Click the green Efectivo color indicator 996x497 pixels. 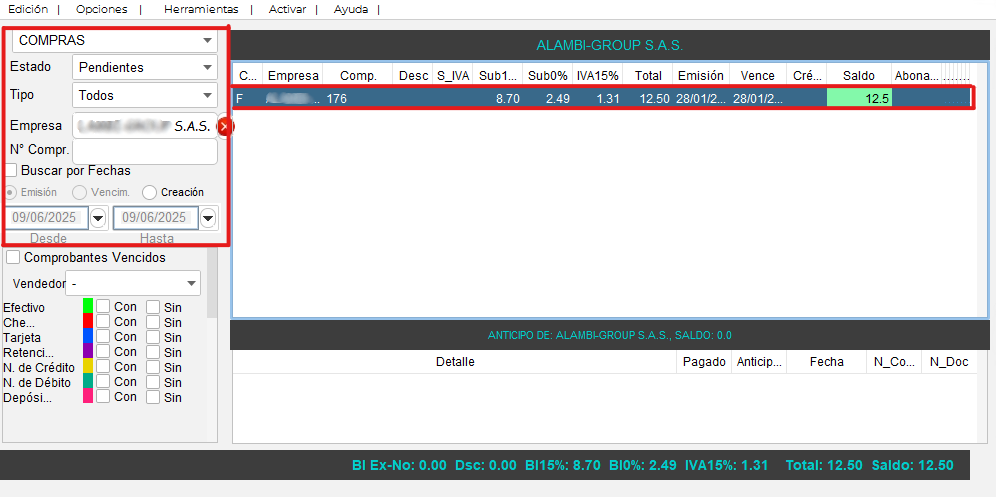pos(88,307)
